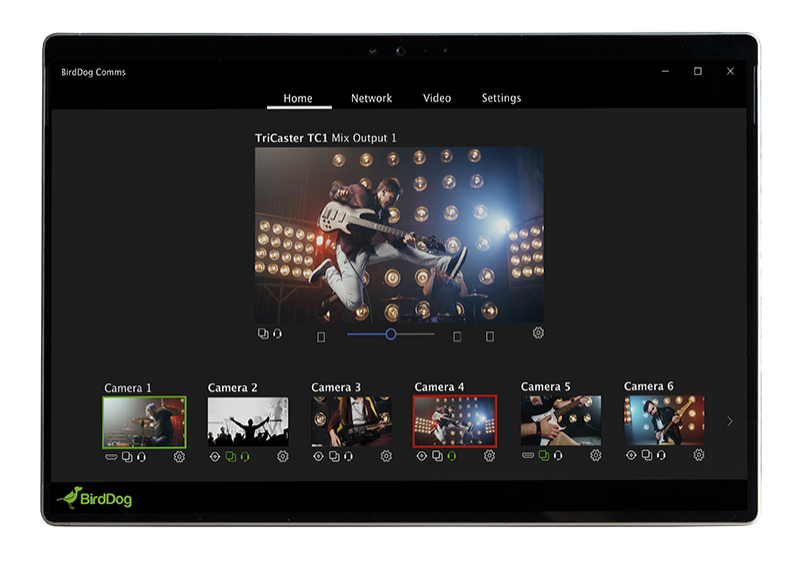This screenshot has width=800, height=562.
Task: Click Camera 1 connector icon
Action: coord(111,456)
